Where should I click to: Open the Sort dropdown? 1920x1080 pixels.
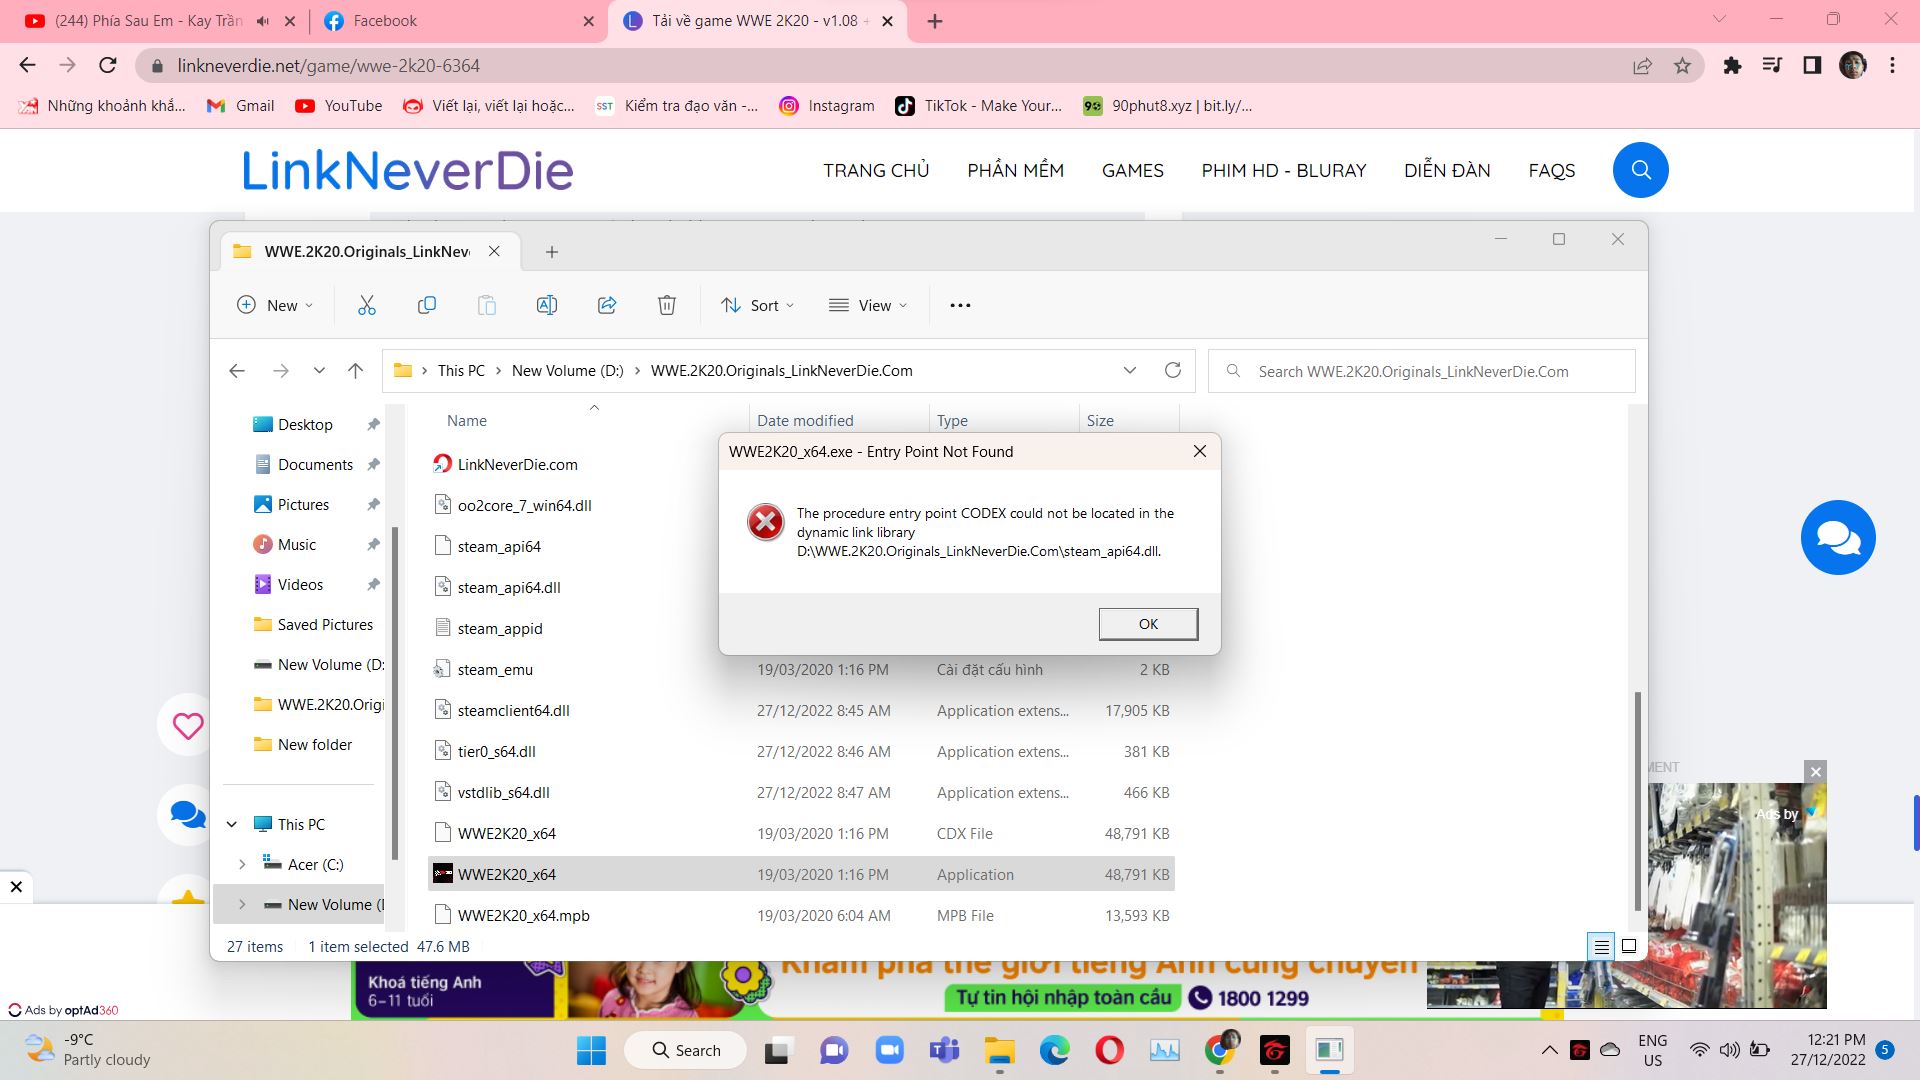point(758,306)
